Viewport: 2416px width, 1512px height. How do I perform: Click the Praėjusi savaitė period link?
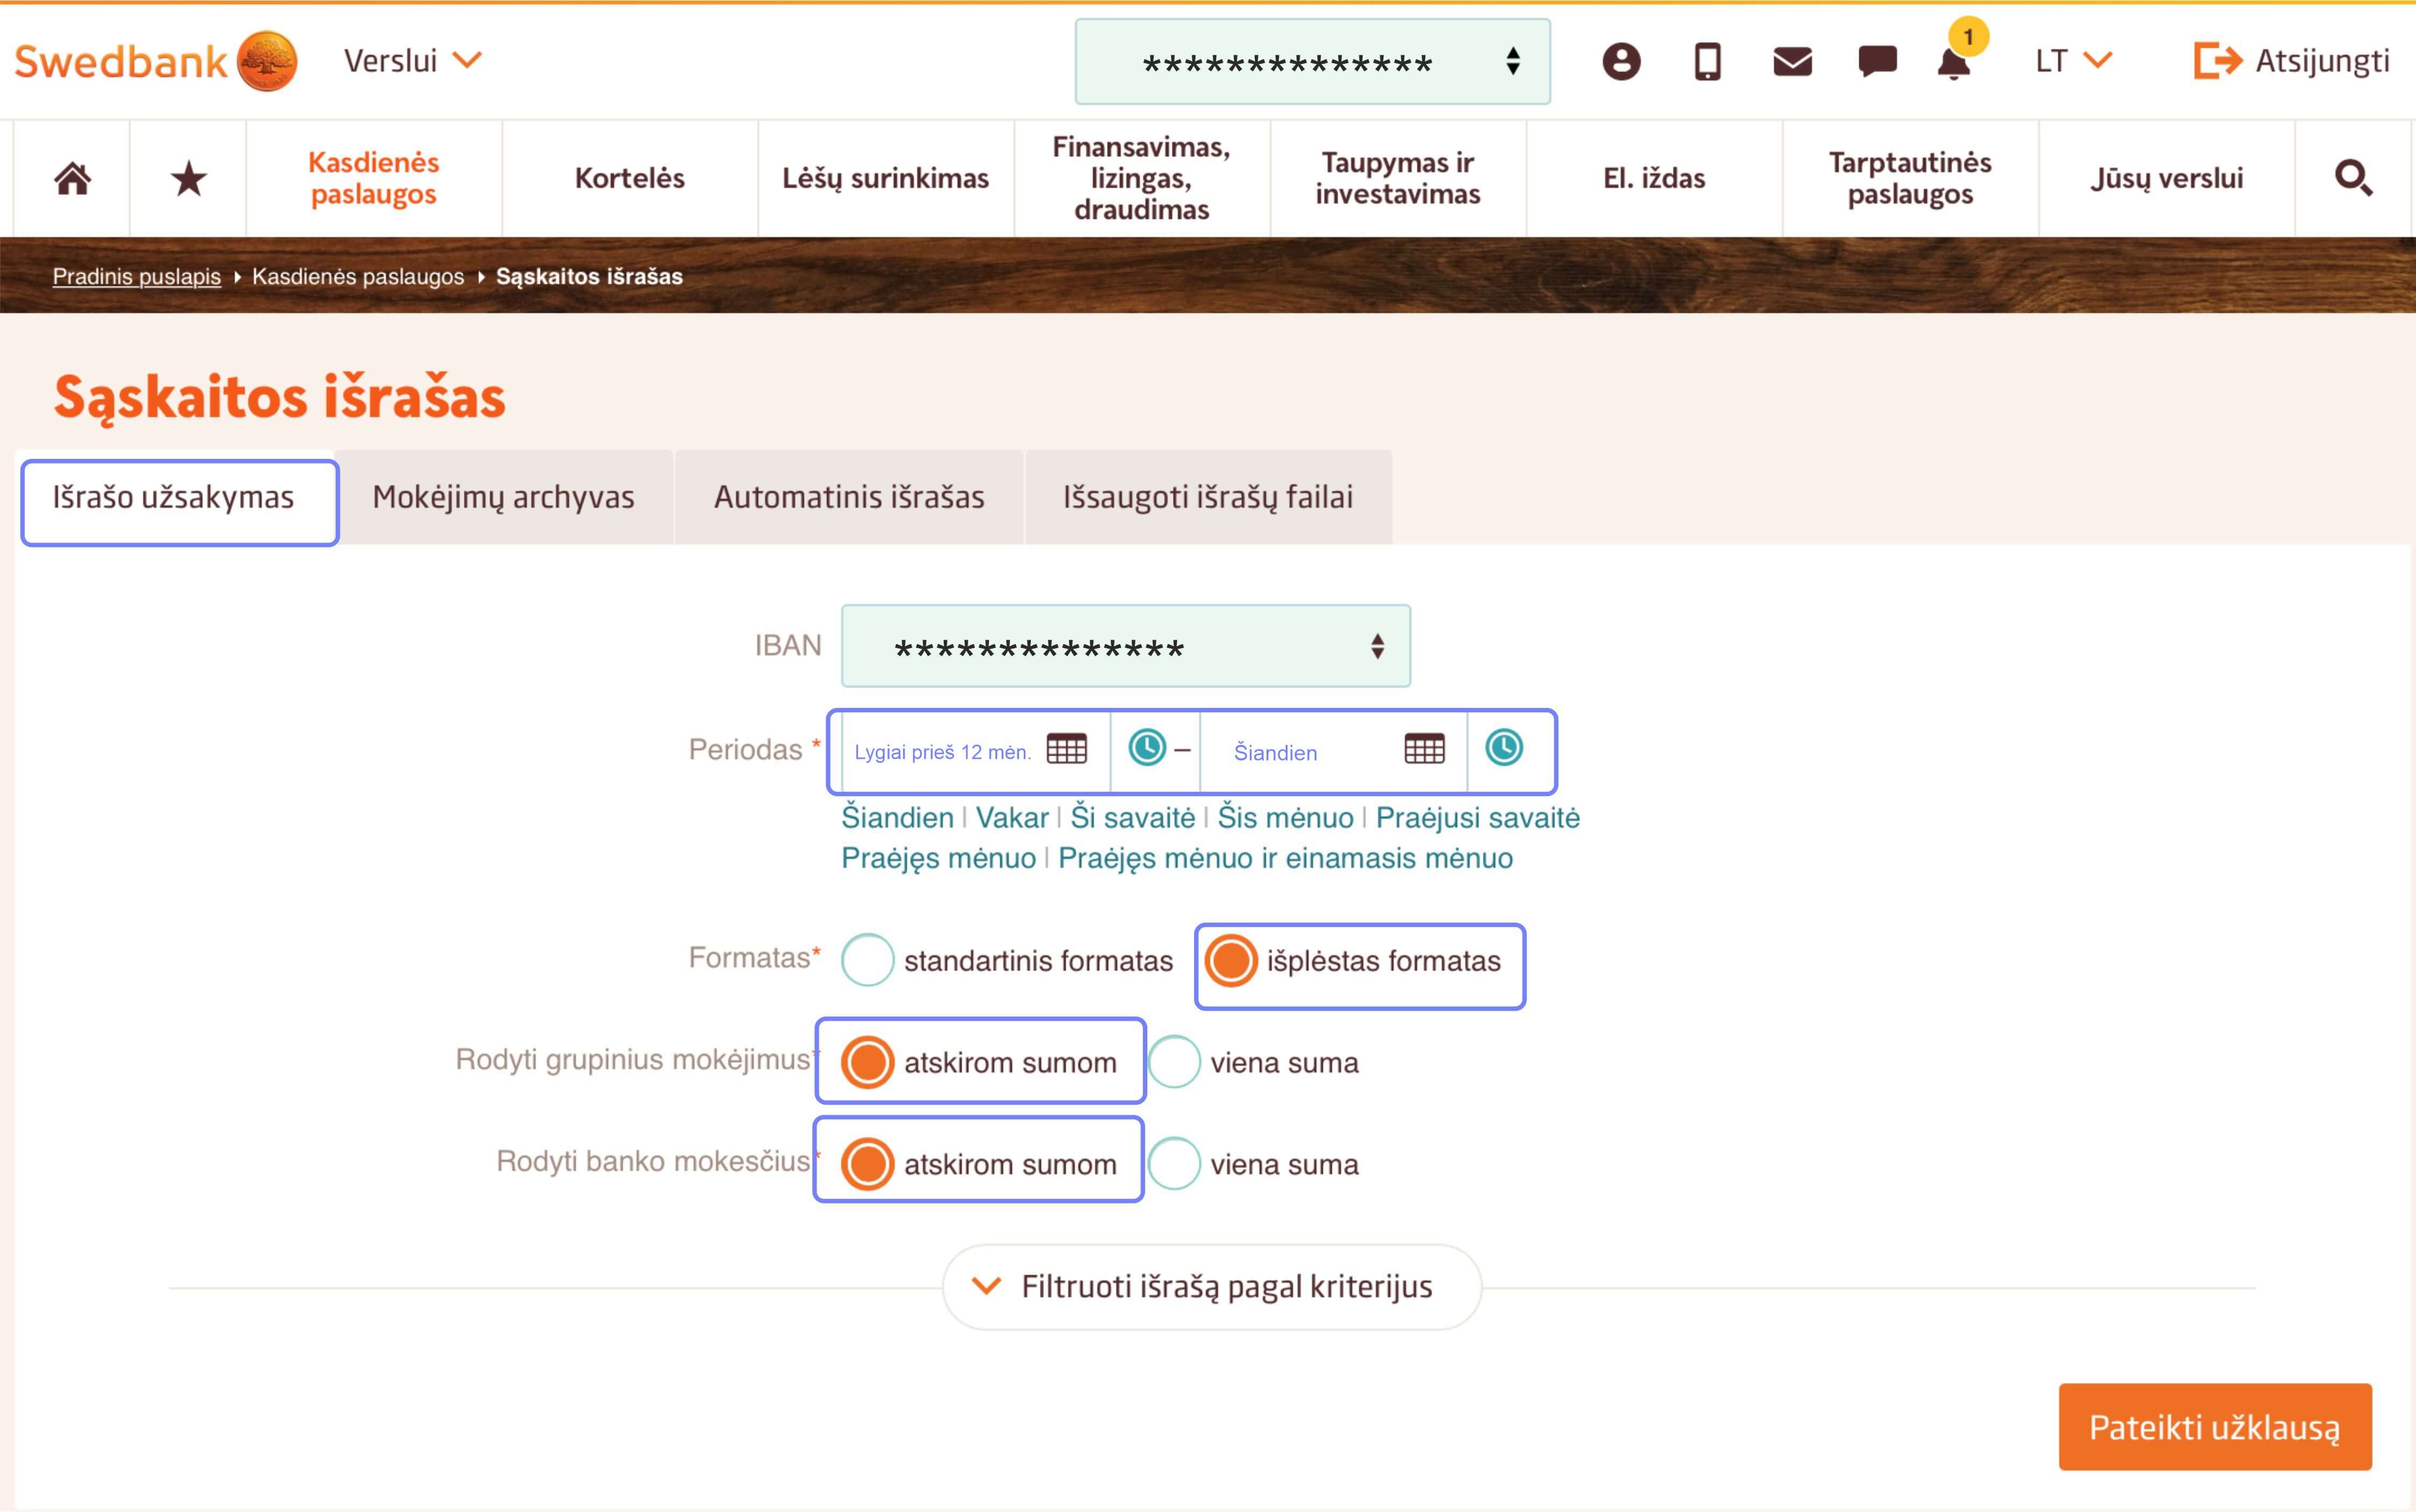1477,817
